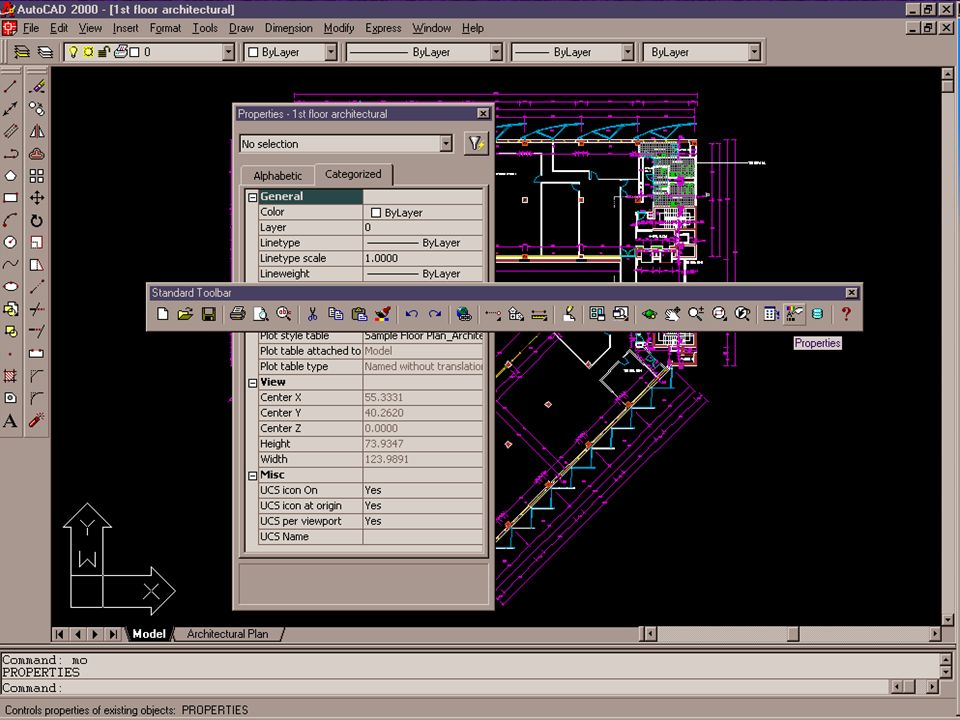Click the Pan Realtime hand icon
The image size is (960, 720).
pos(673,314)
